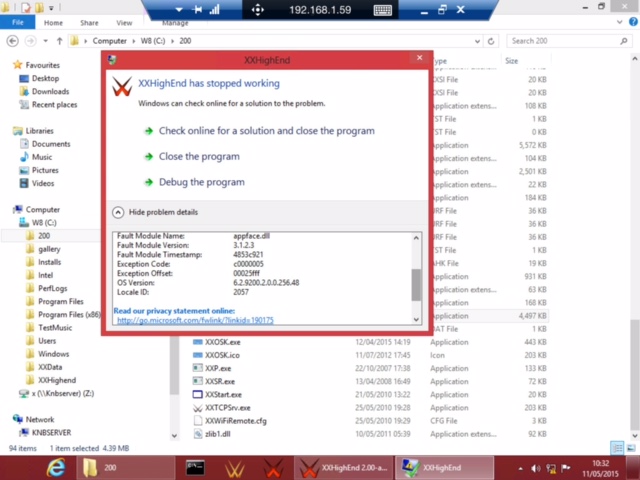Open the Manage ribbon tab

(175, 23)
